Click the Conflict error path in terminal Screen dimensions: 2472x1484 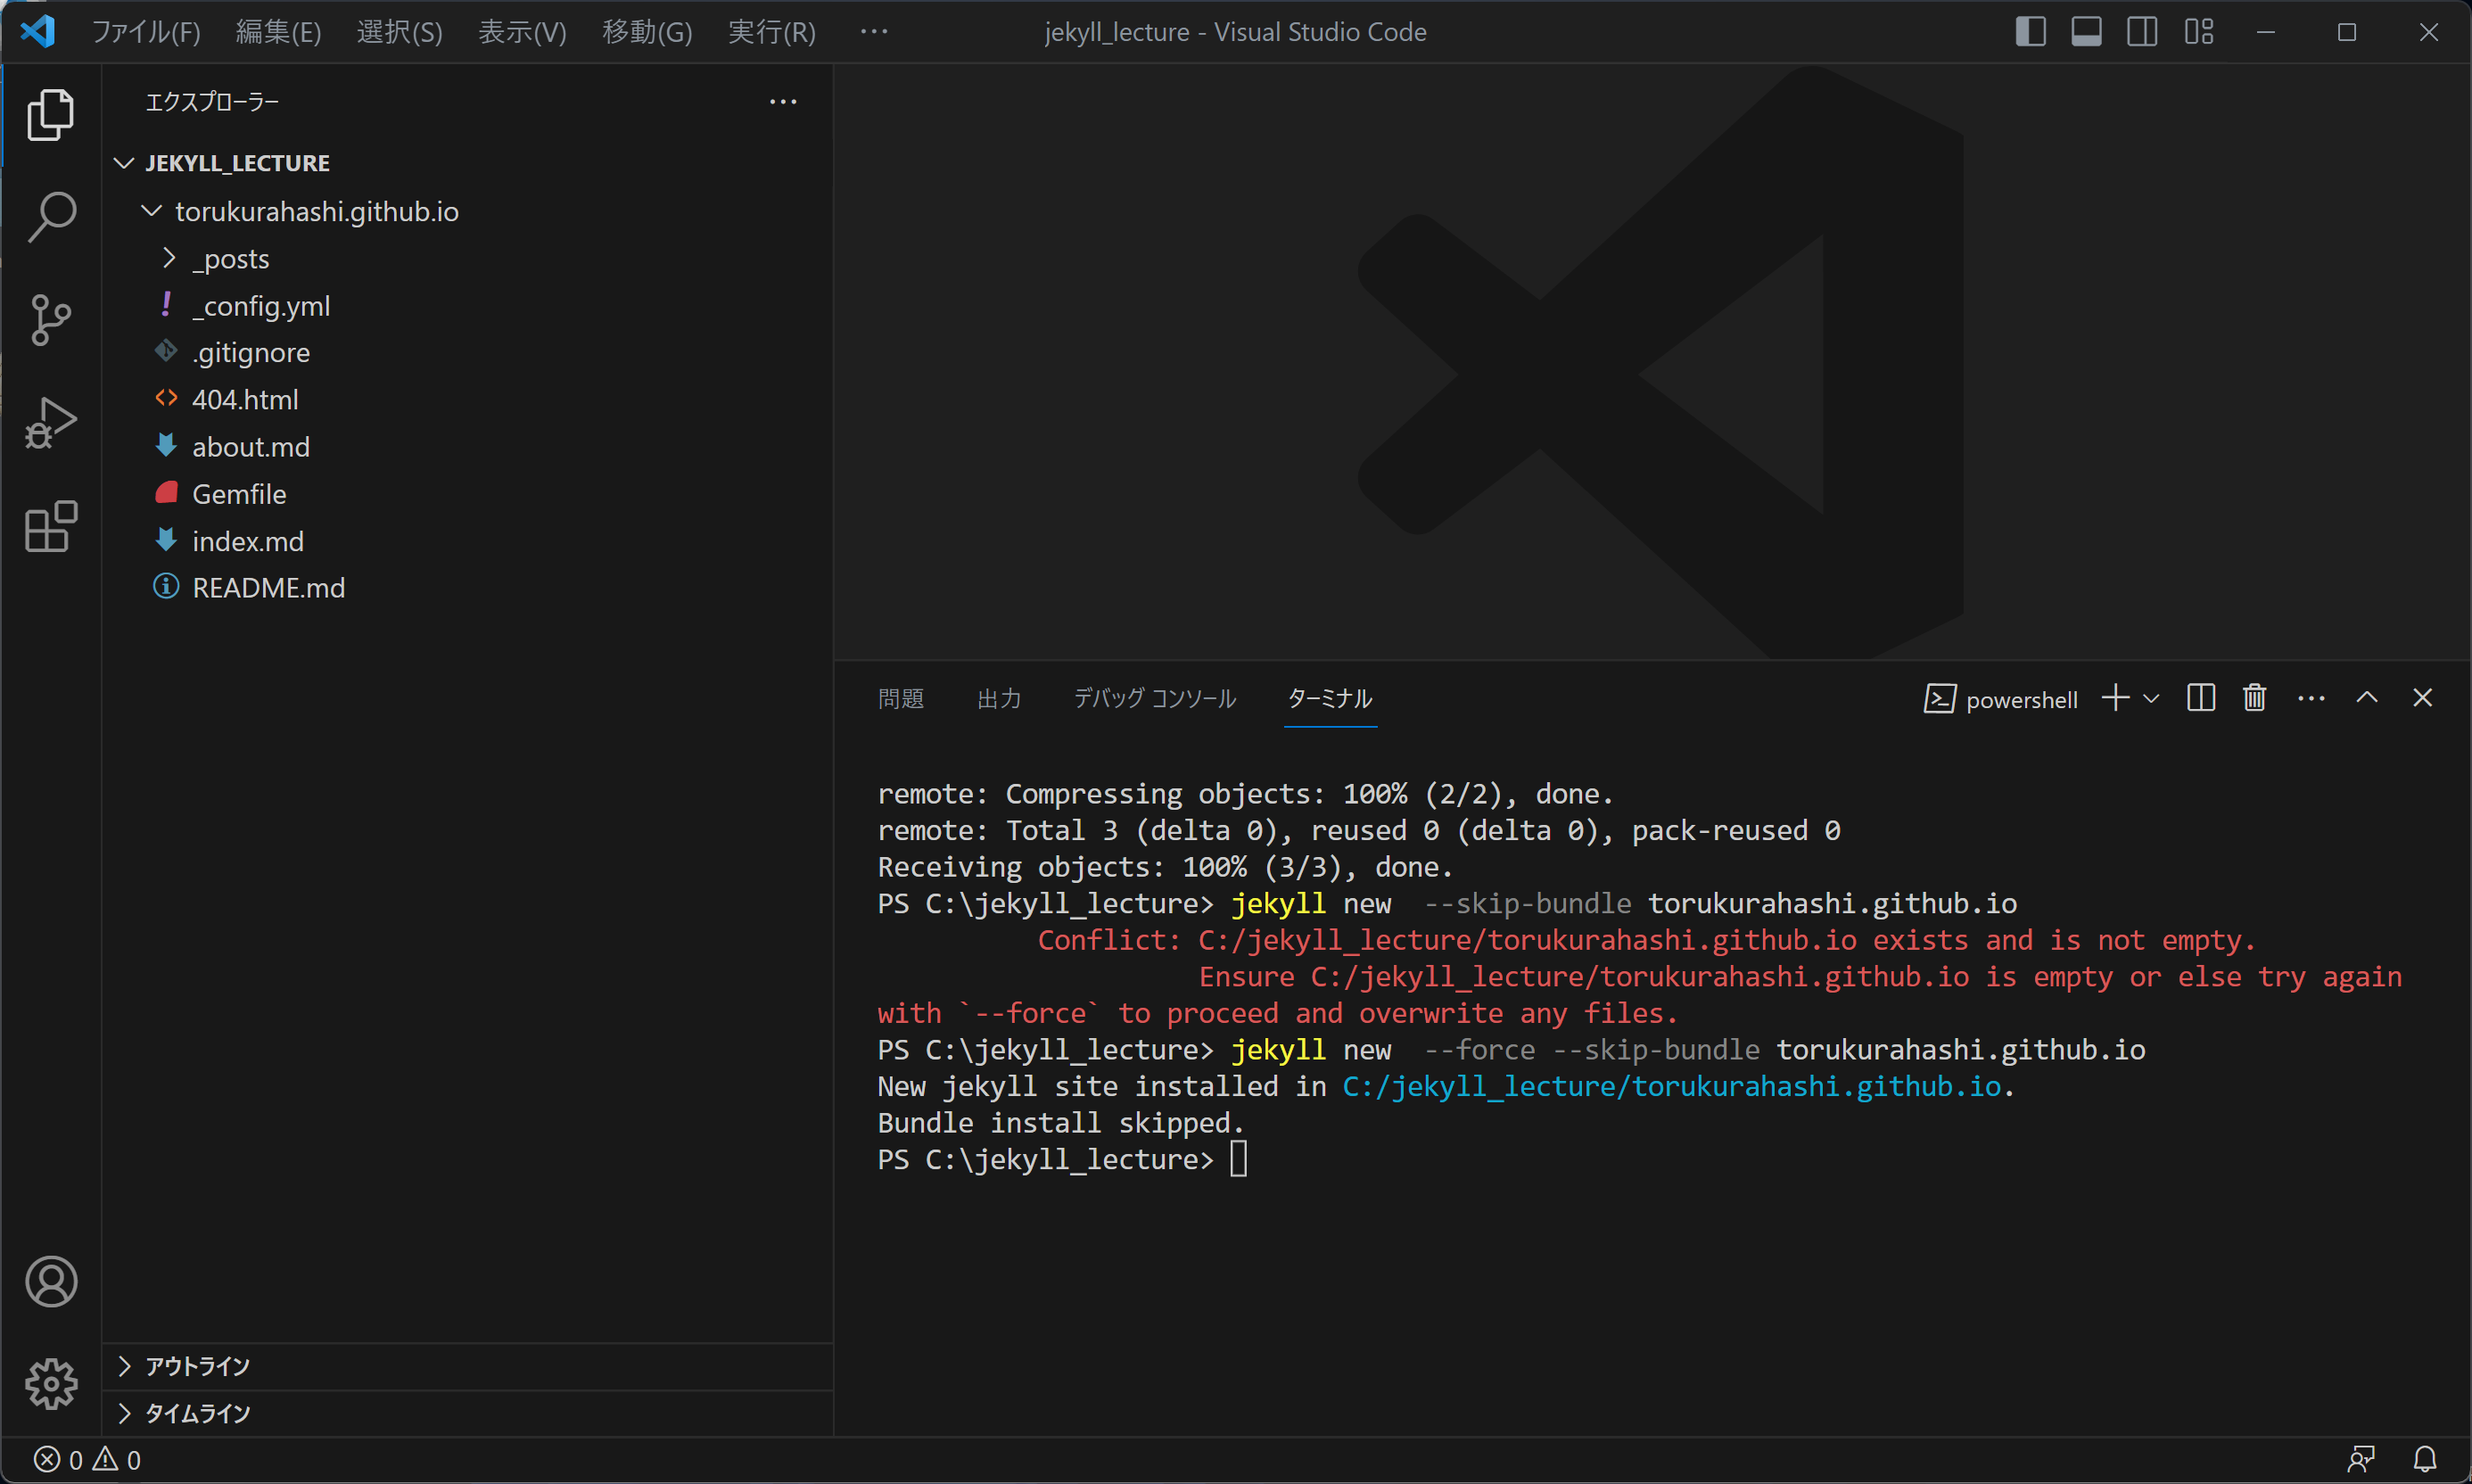coord(1527,941)
